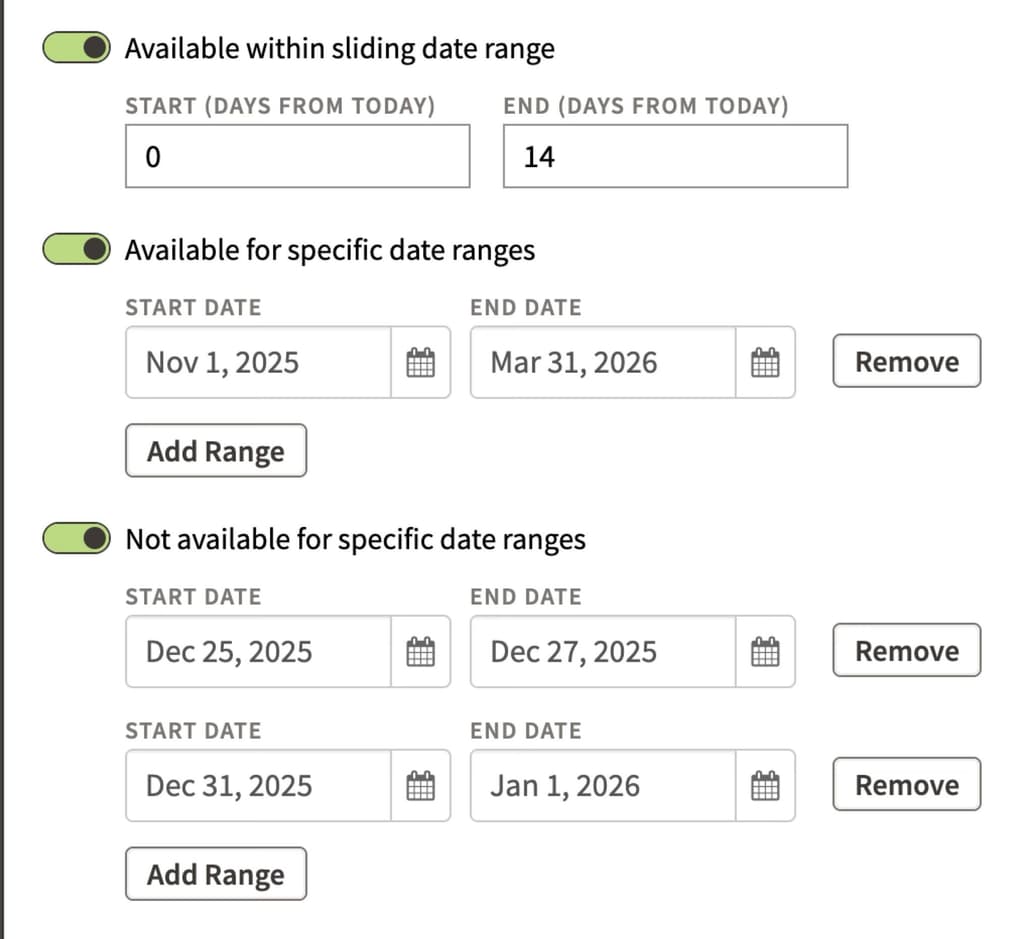
Task: Click the Jan 1, 2026 end date field
Action: tap(600, 786)
